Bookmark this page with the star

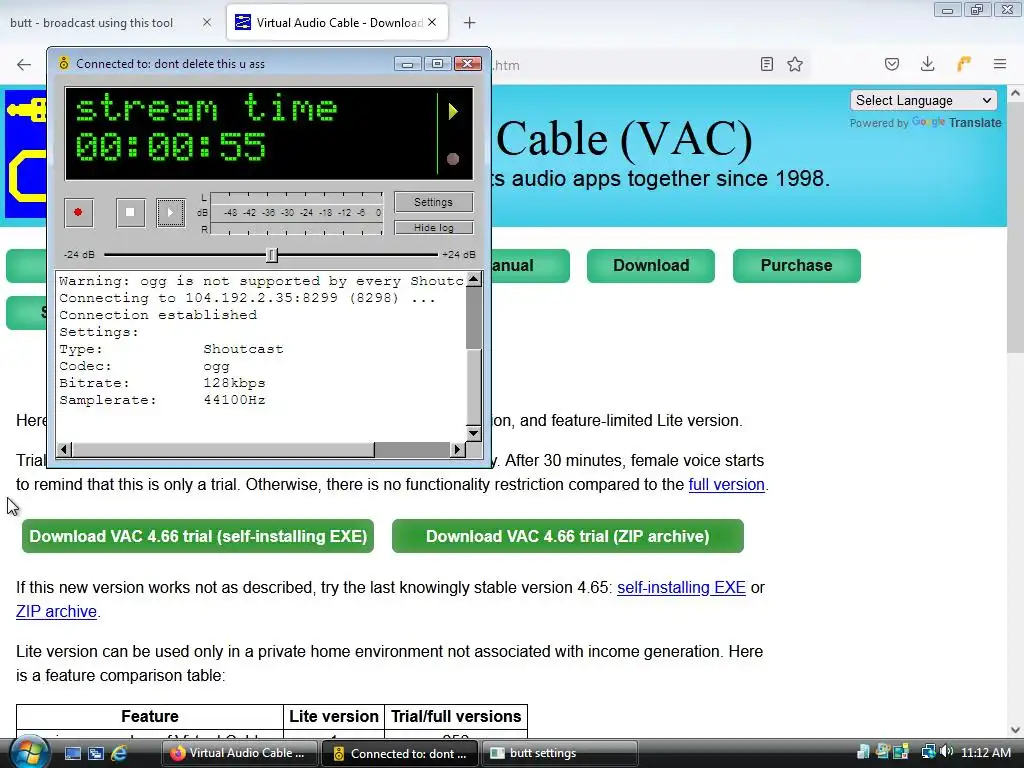tap(795, 64)
